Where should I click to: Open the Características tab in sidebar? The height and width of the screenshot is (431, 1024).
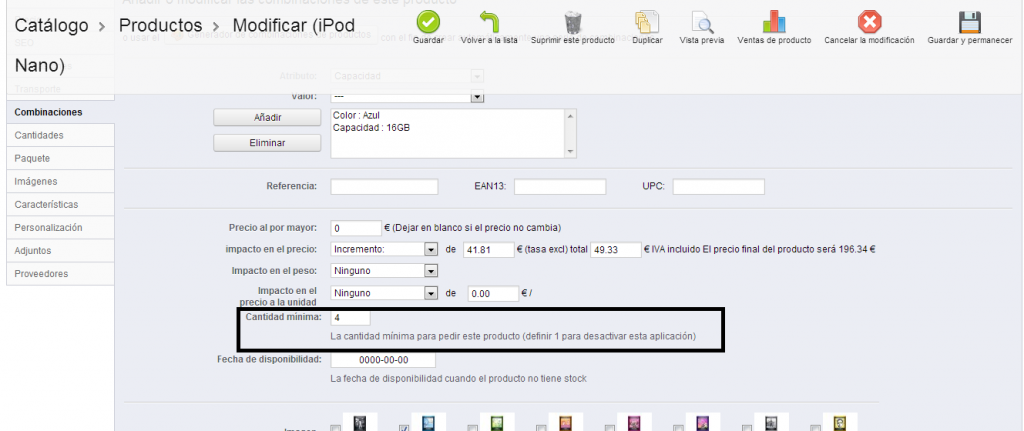46,204
